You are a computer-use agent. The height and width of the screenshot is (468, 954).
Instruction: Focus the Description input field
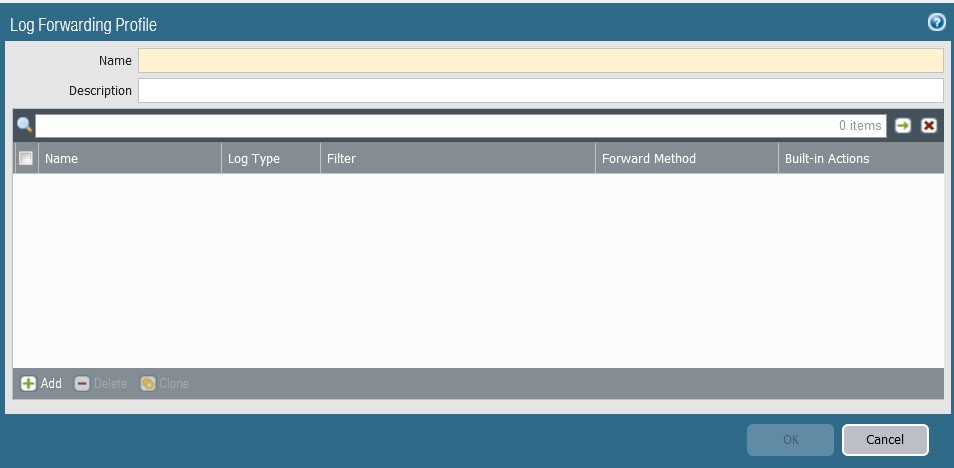[541, 90]
